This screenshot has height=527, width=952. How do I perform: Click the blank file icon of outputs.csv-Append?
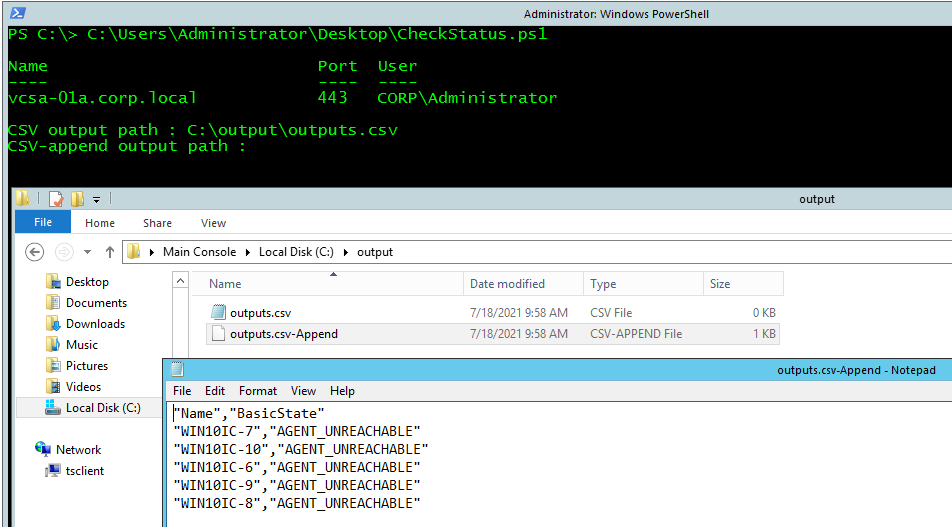pyautogui.click(x=218, y=333)
